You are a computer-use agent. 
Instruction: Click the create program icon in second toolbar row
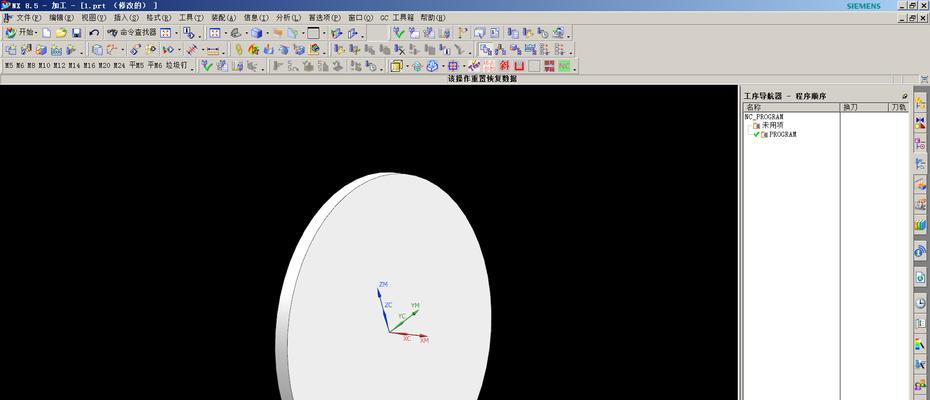coord(11,50)
